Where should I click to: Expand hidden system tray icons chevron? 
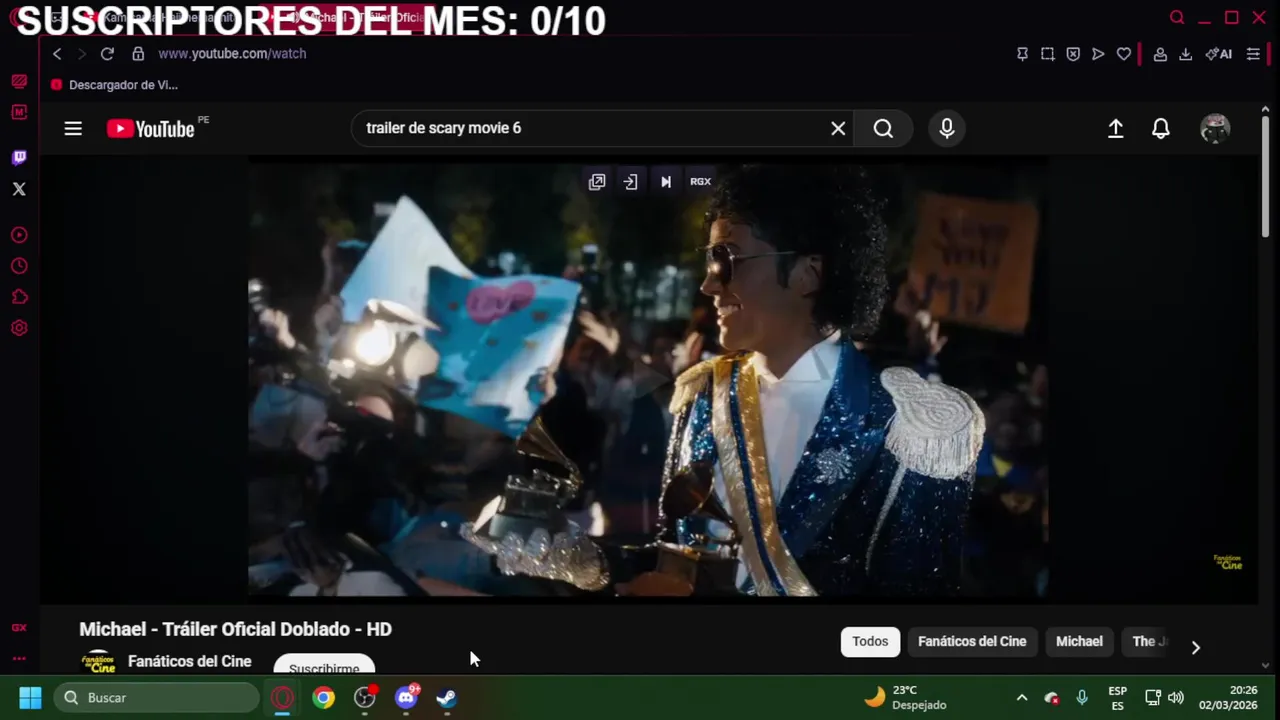click(1021, 698)
